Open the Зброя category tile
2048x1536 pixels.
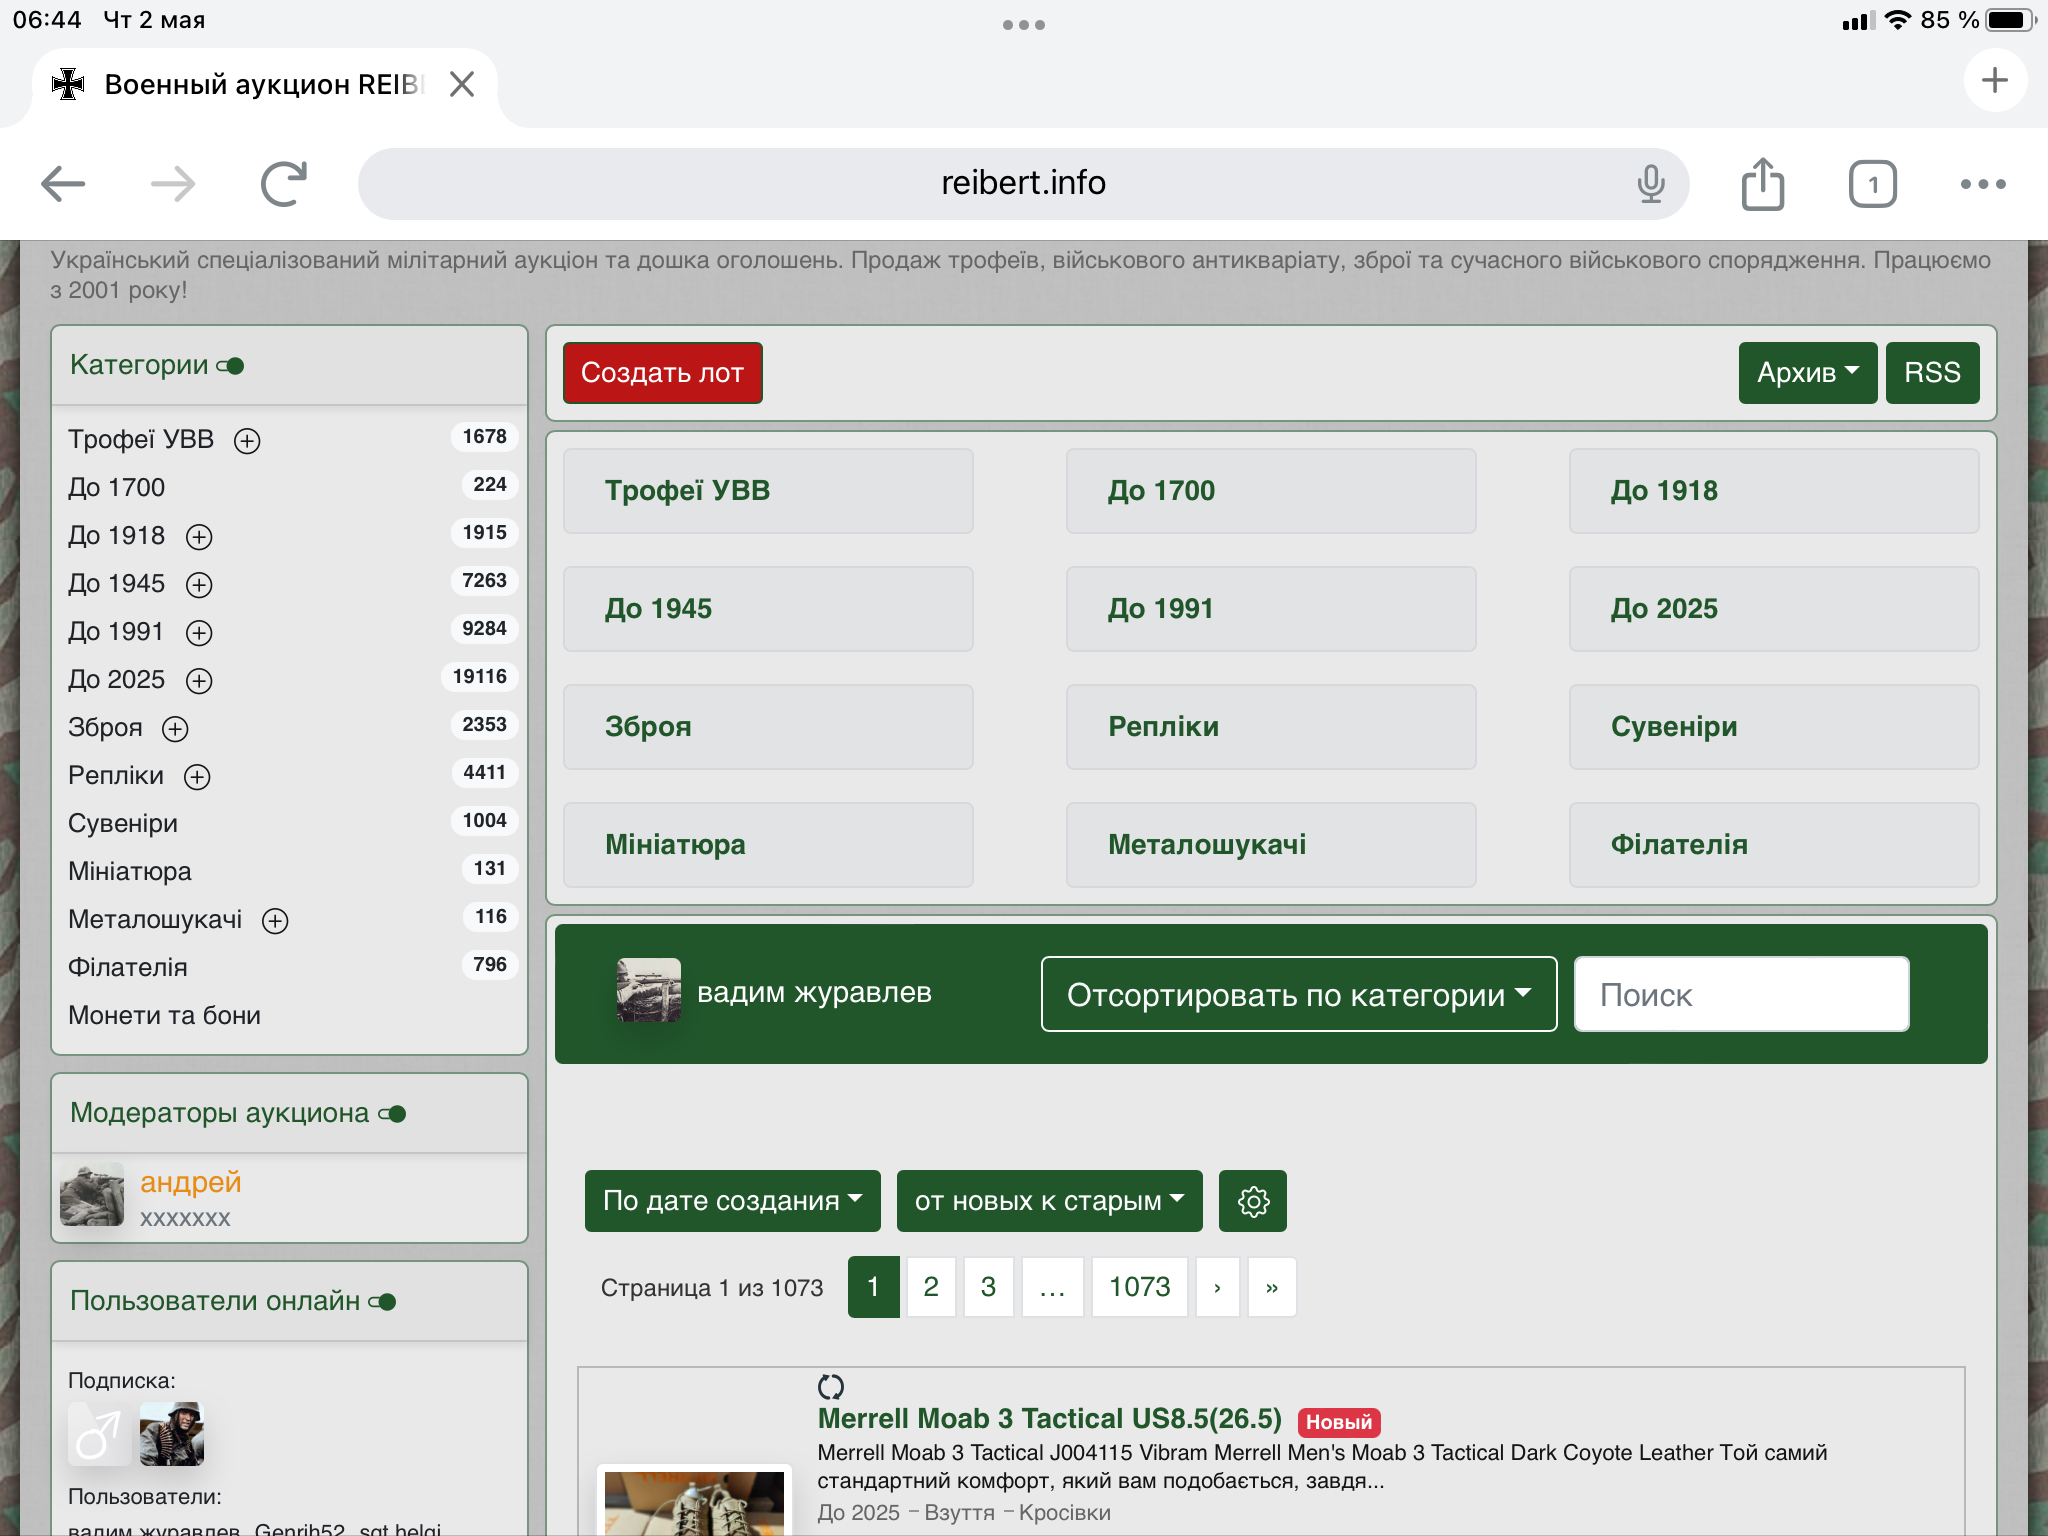[x=767, y=727]
